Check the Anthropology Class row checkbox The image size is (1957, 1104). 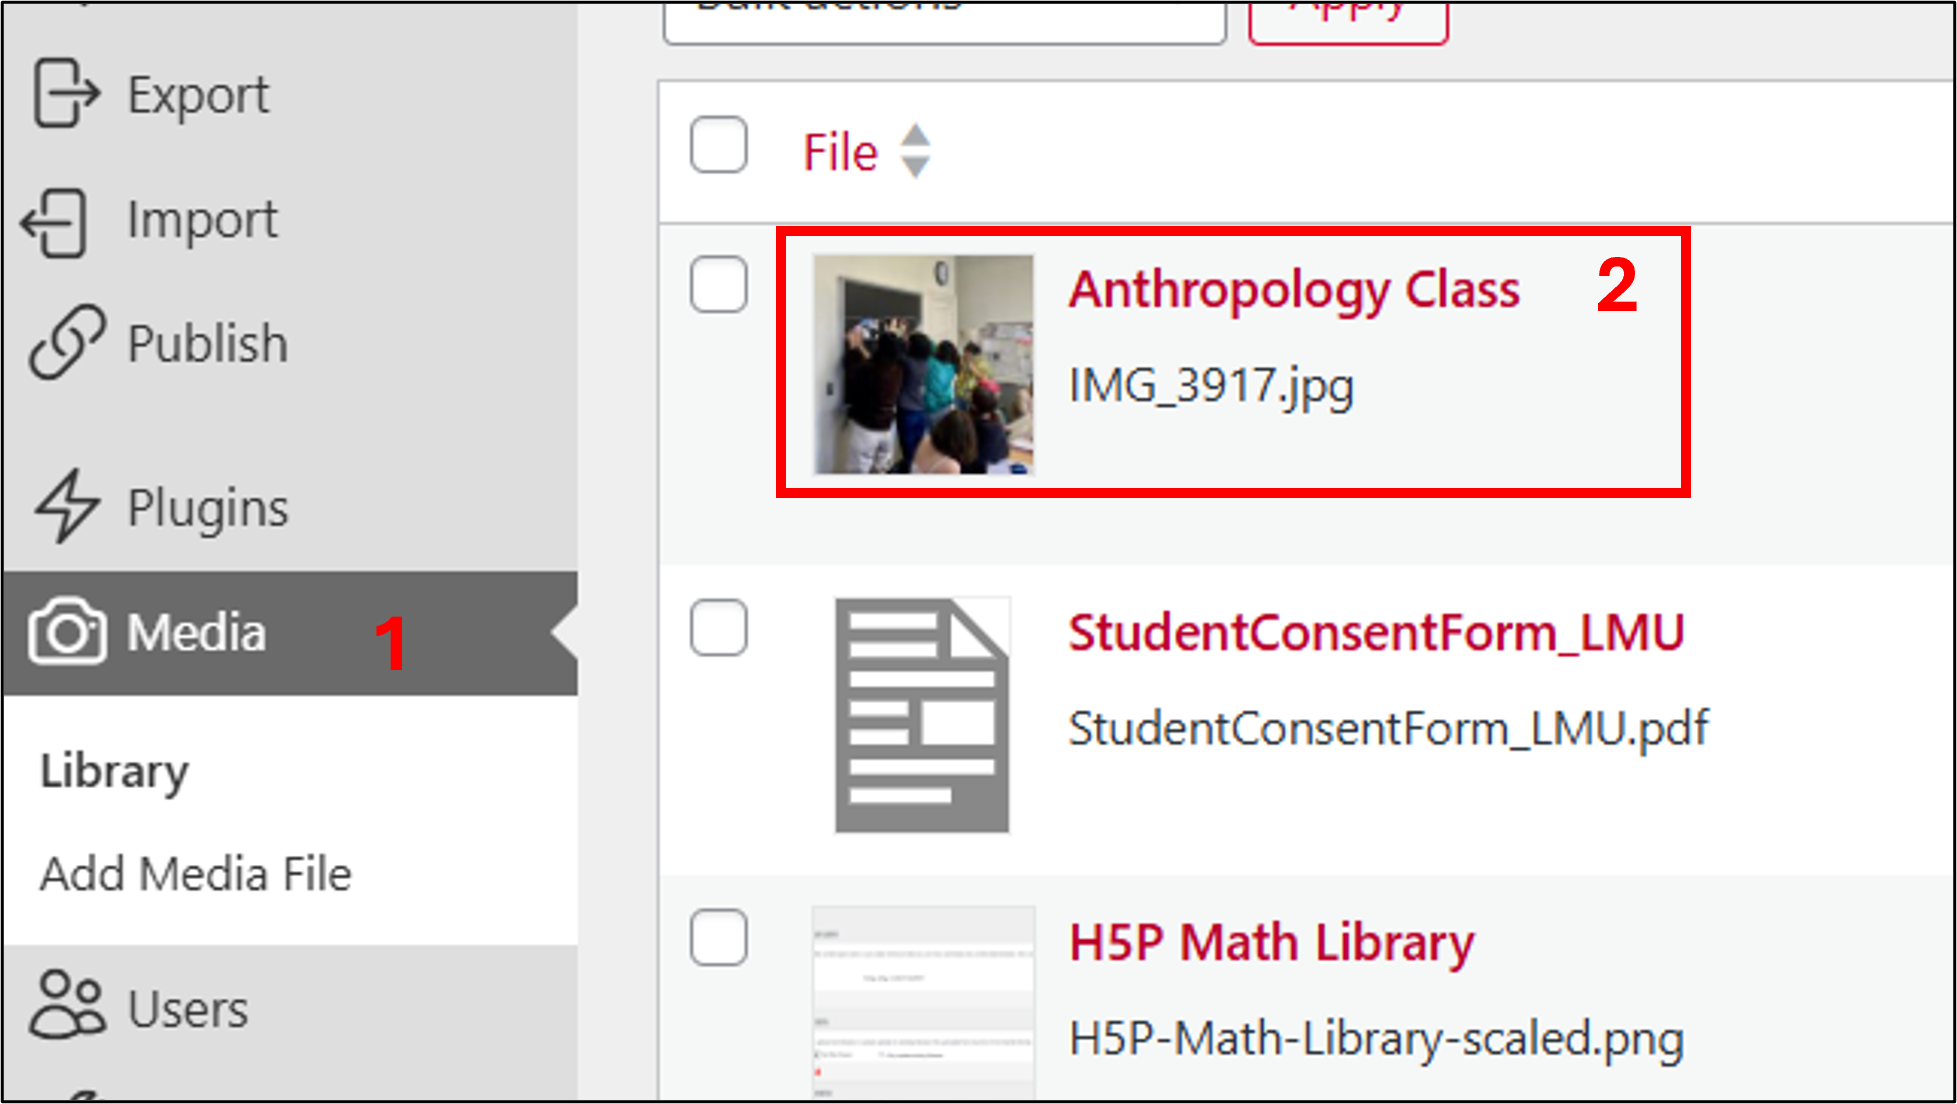coord(718,284)
